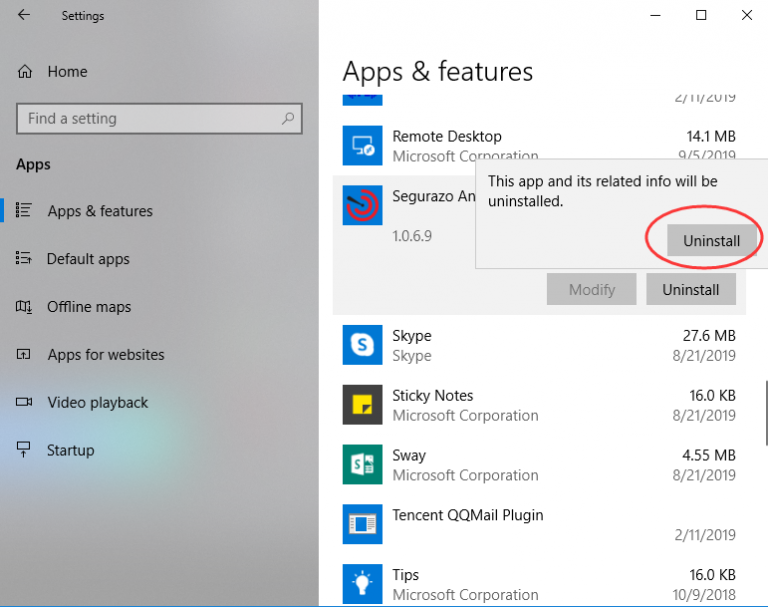Image resolution: width=768 pixels, height=607 pixels.
Task: Select the Skype app icon
Action: [362, 345]
